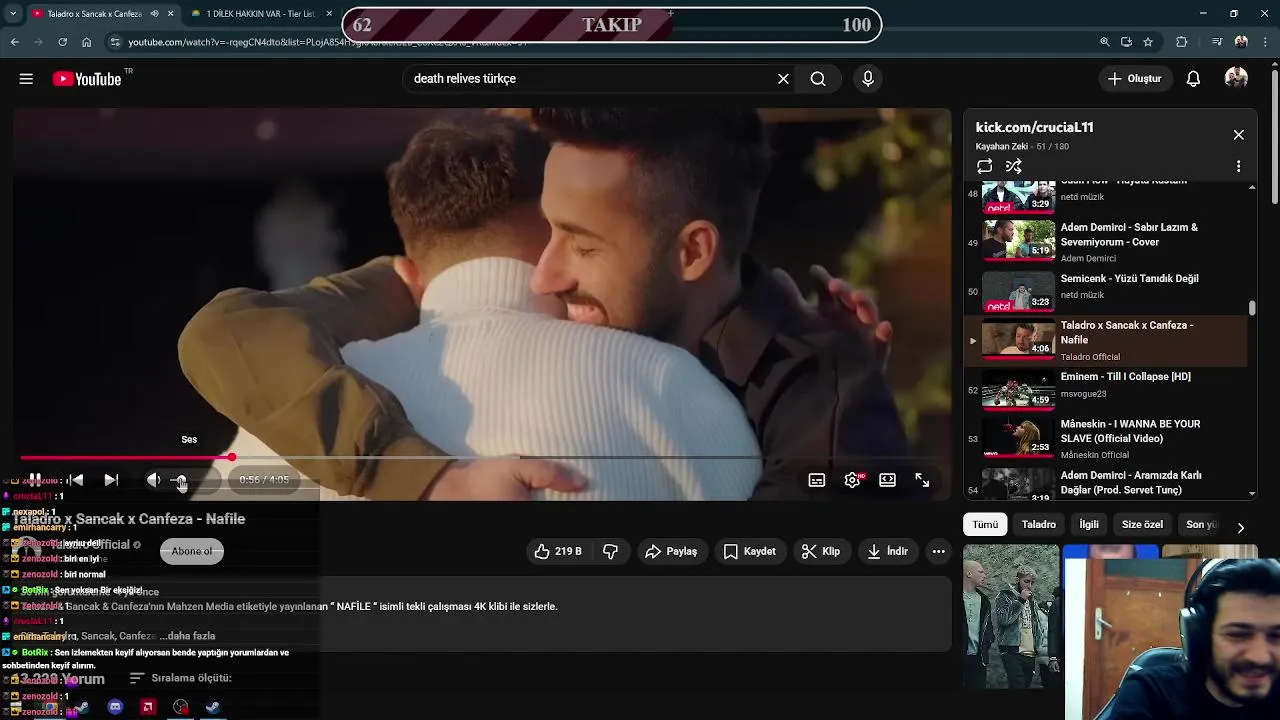Open the browser media control icon
Image resolution: width=1280 pixels, height=720 pixels.
coord(1216,42)
